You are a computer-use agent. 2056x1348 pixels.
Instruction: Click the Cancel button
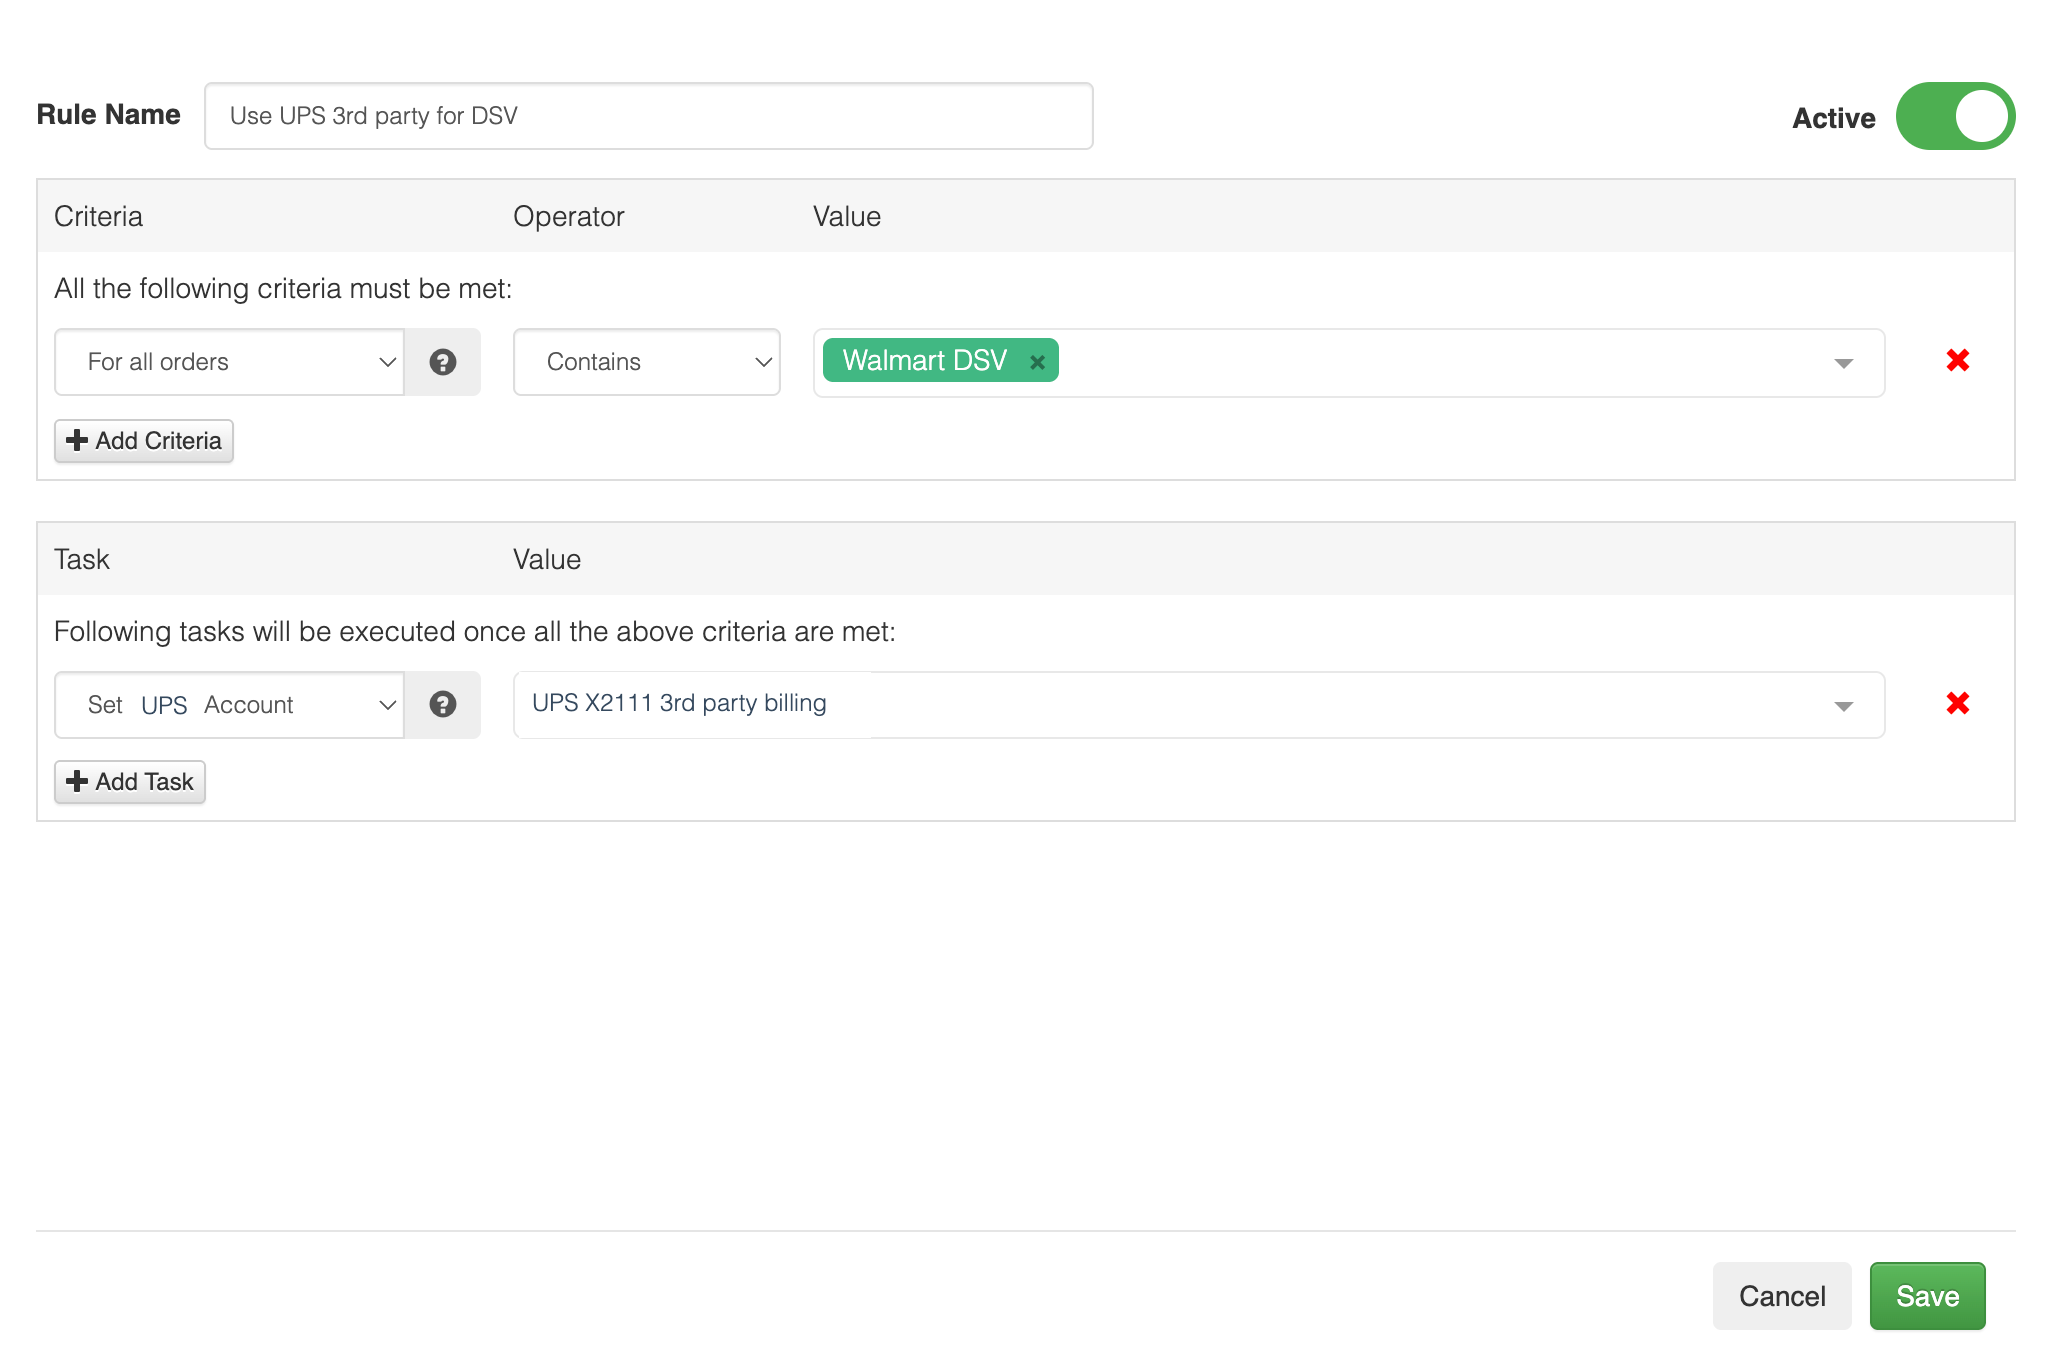tap(1781, 1296)
